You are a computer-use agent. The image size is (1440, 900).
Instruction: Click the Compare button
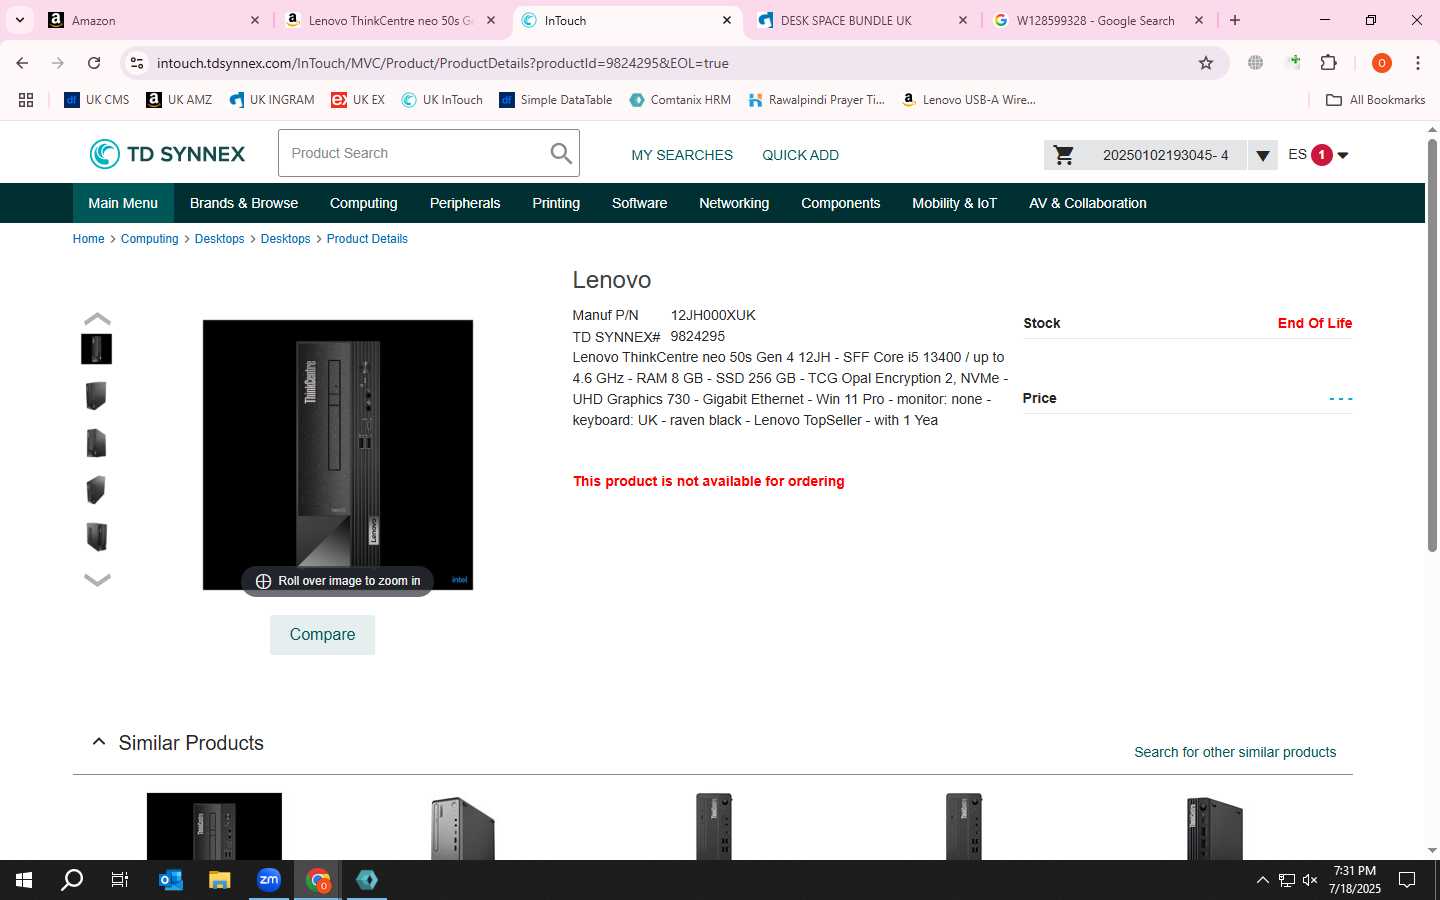pyautogui.click(x=322, y=635)
